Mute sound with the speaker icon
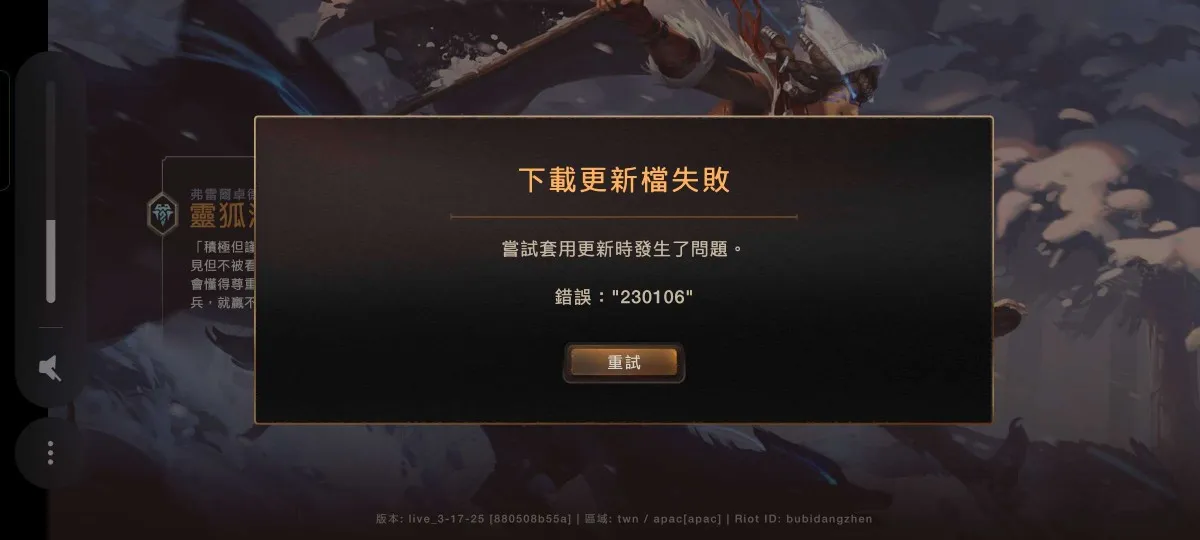1200x540 pixels. click(x=50, y=369)
